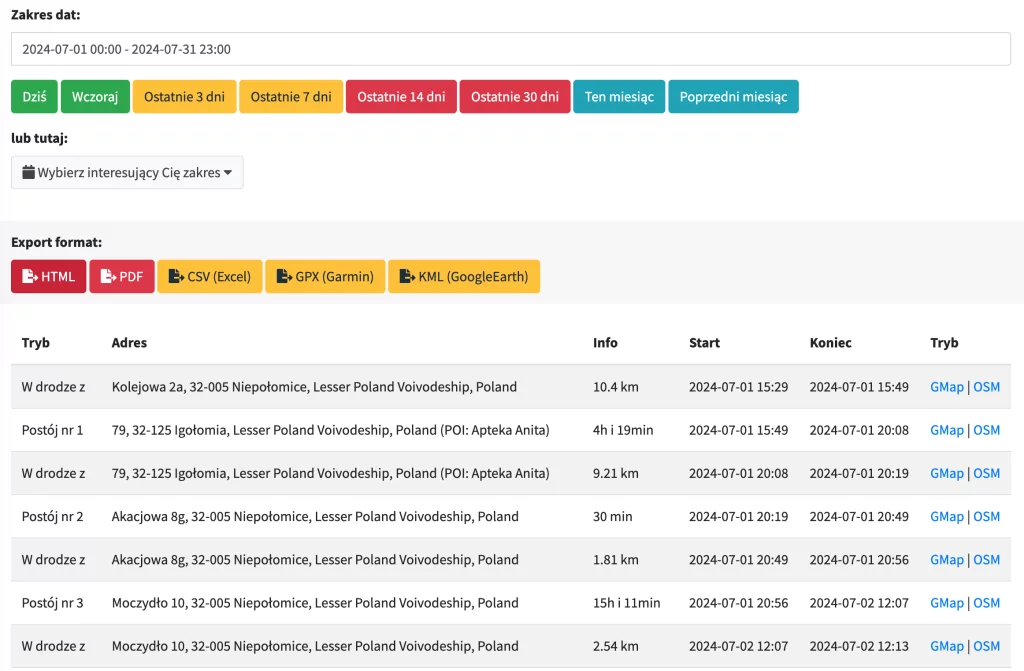Open OSM link for 1.81 km trip
1024x671 pixels.
click(986, 559)
